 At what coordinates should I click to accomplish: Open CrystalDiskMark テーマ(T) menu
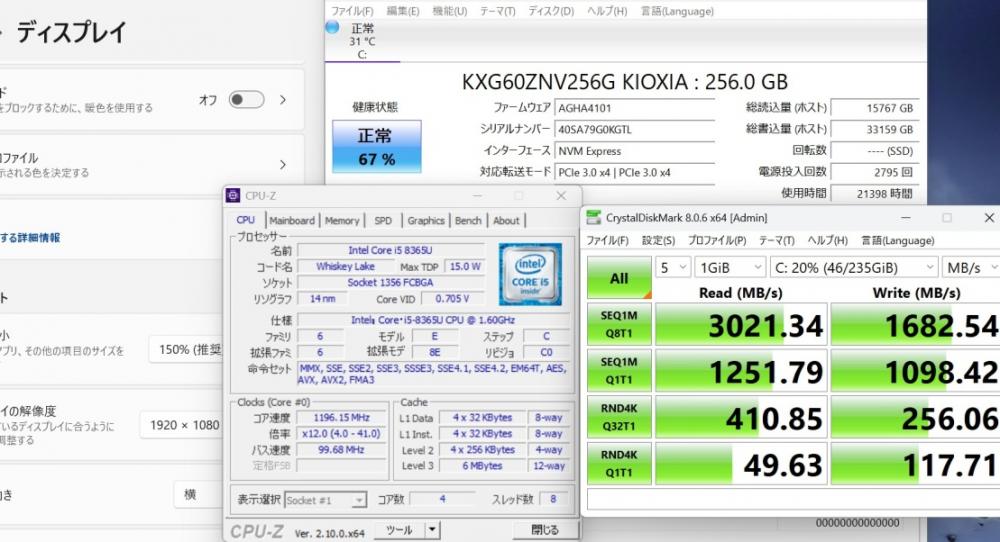click(777, 240)
